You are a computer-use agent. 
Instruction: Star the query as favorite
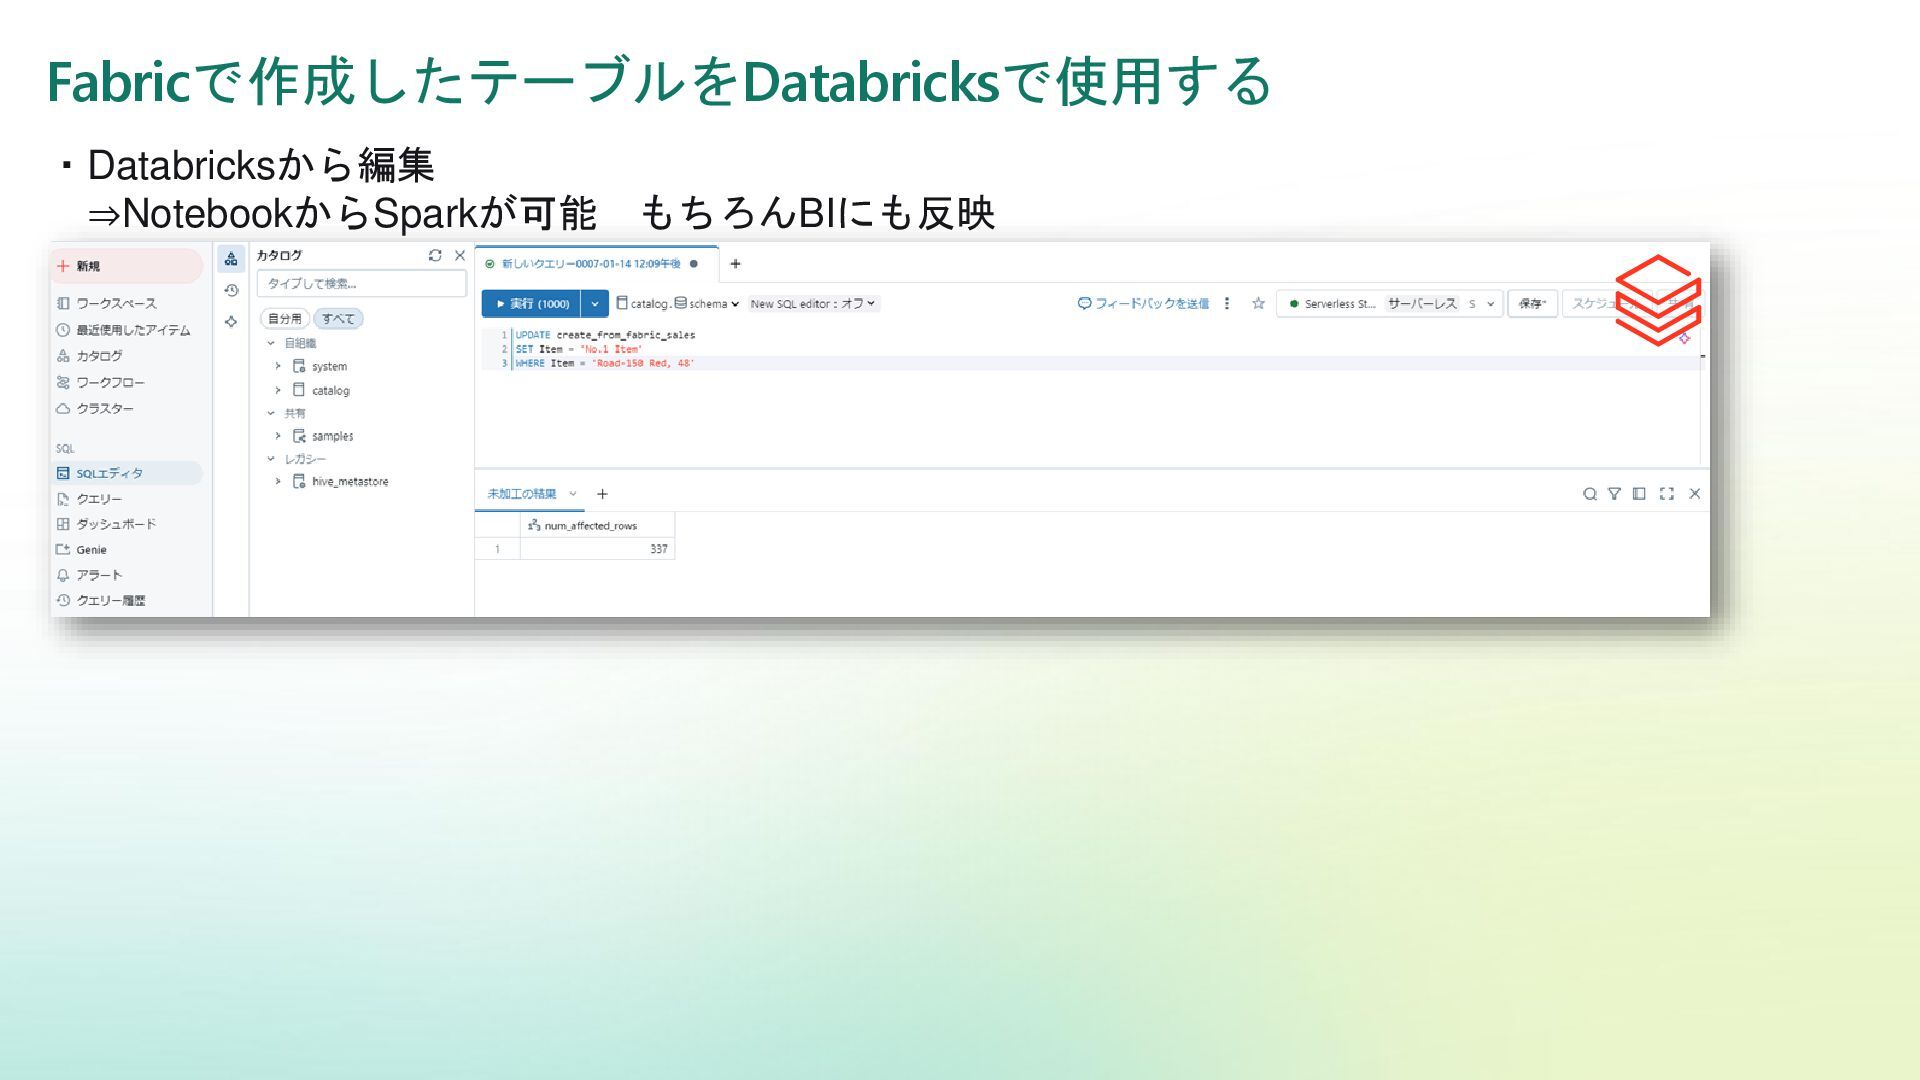pos(1258,304)
